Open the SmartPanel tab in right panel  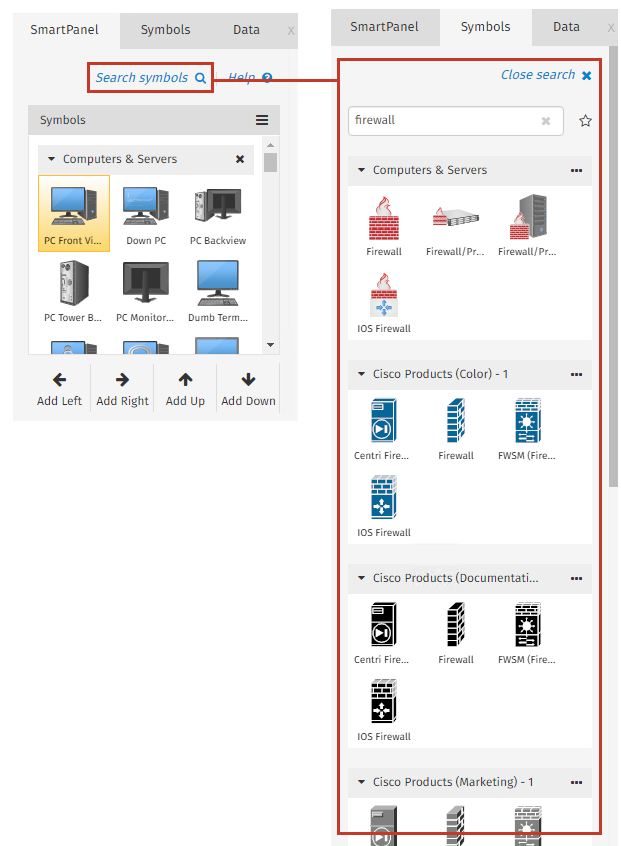point(384,27)
